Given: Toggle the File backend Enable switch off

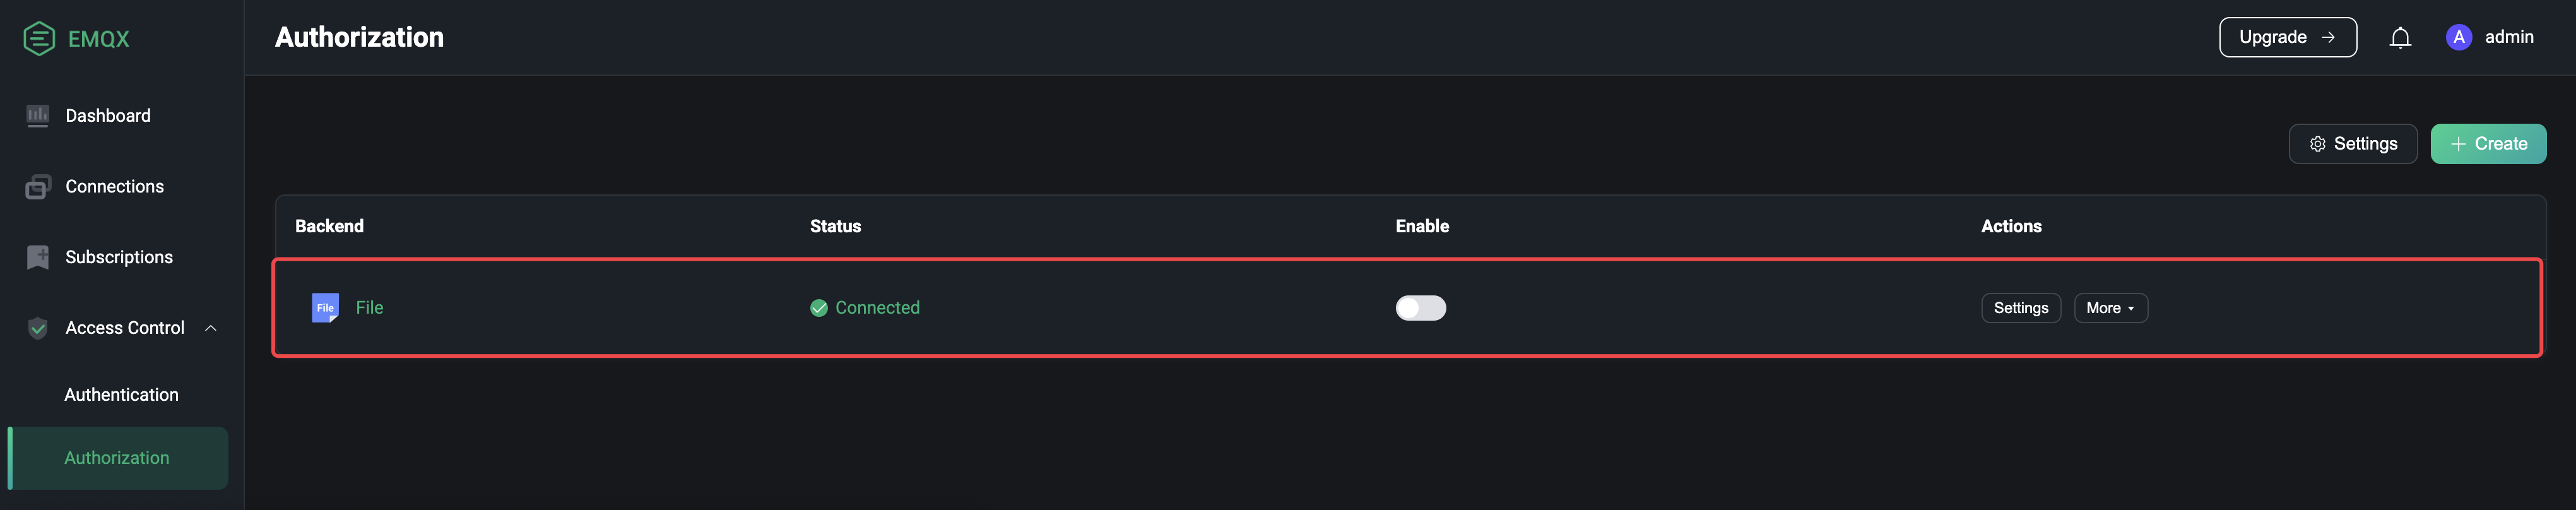Looking at the screenshot, I should (1420, 308).
